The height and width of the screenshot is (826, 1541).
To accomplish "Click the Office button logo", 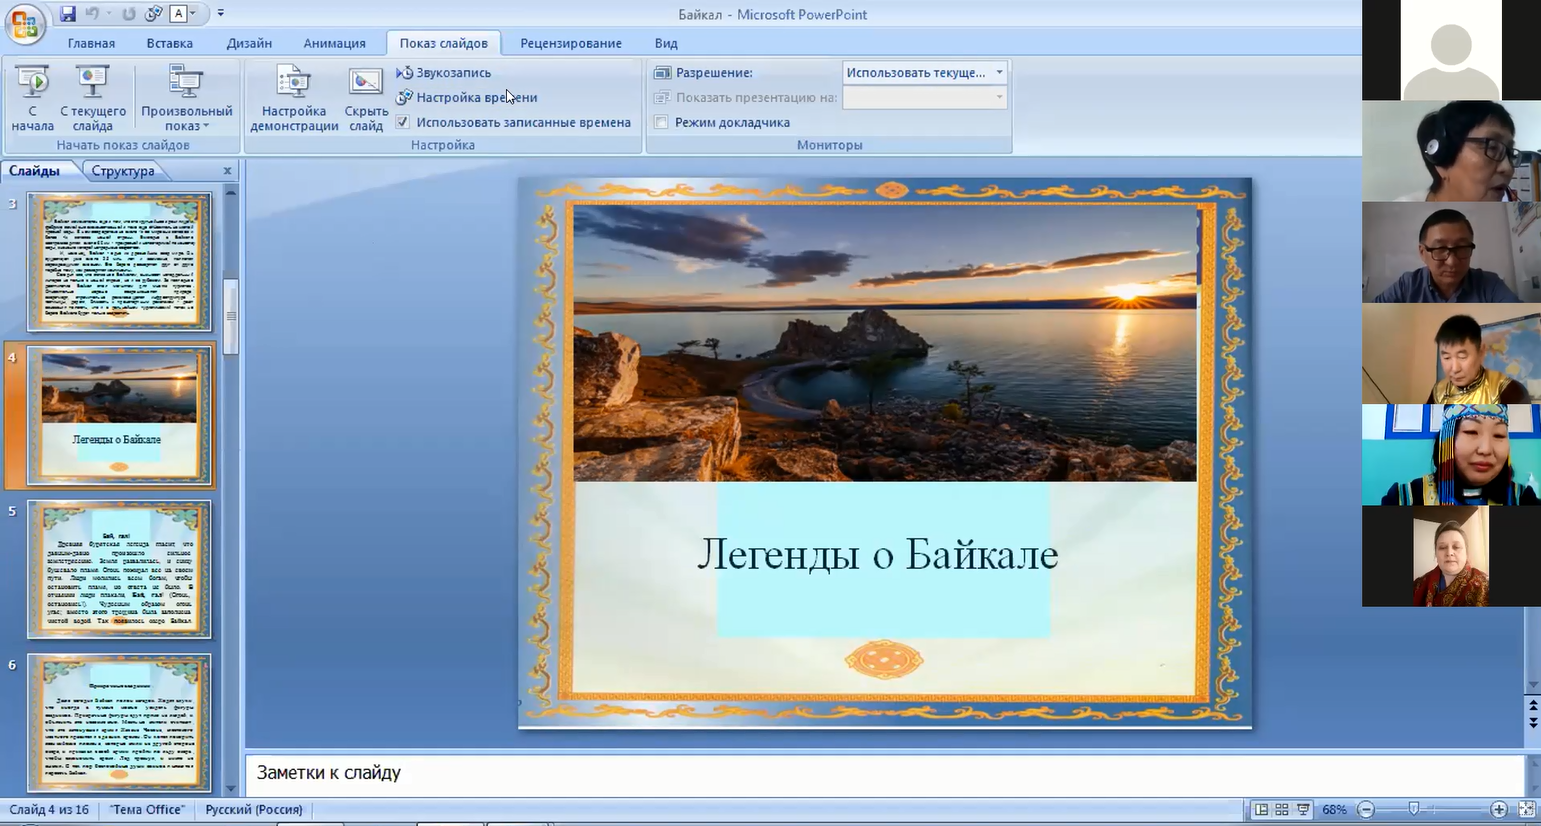I will 24,24.
